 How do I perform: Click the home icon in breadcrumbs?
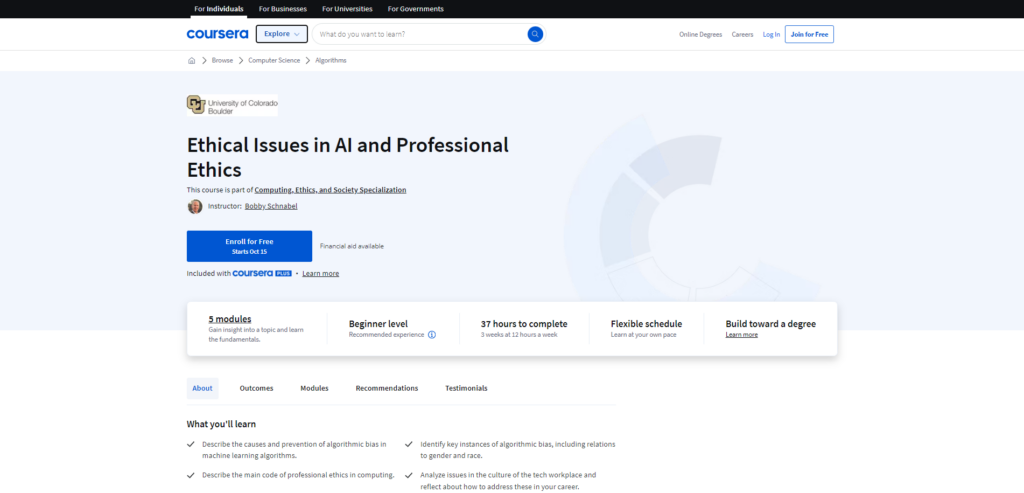(x=191, y=60)
